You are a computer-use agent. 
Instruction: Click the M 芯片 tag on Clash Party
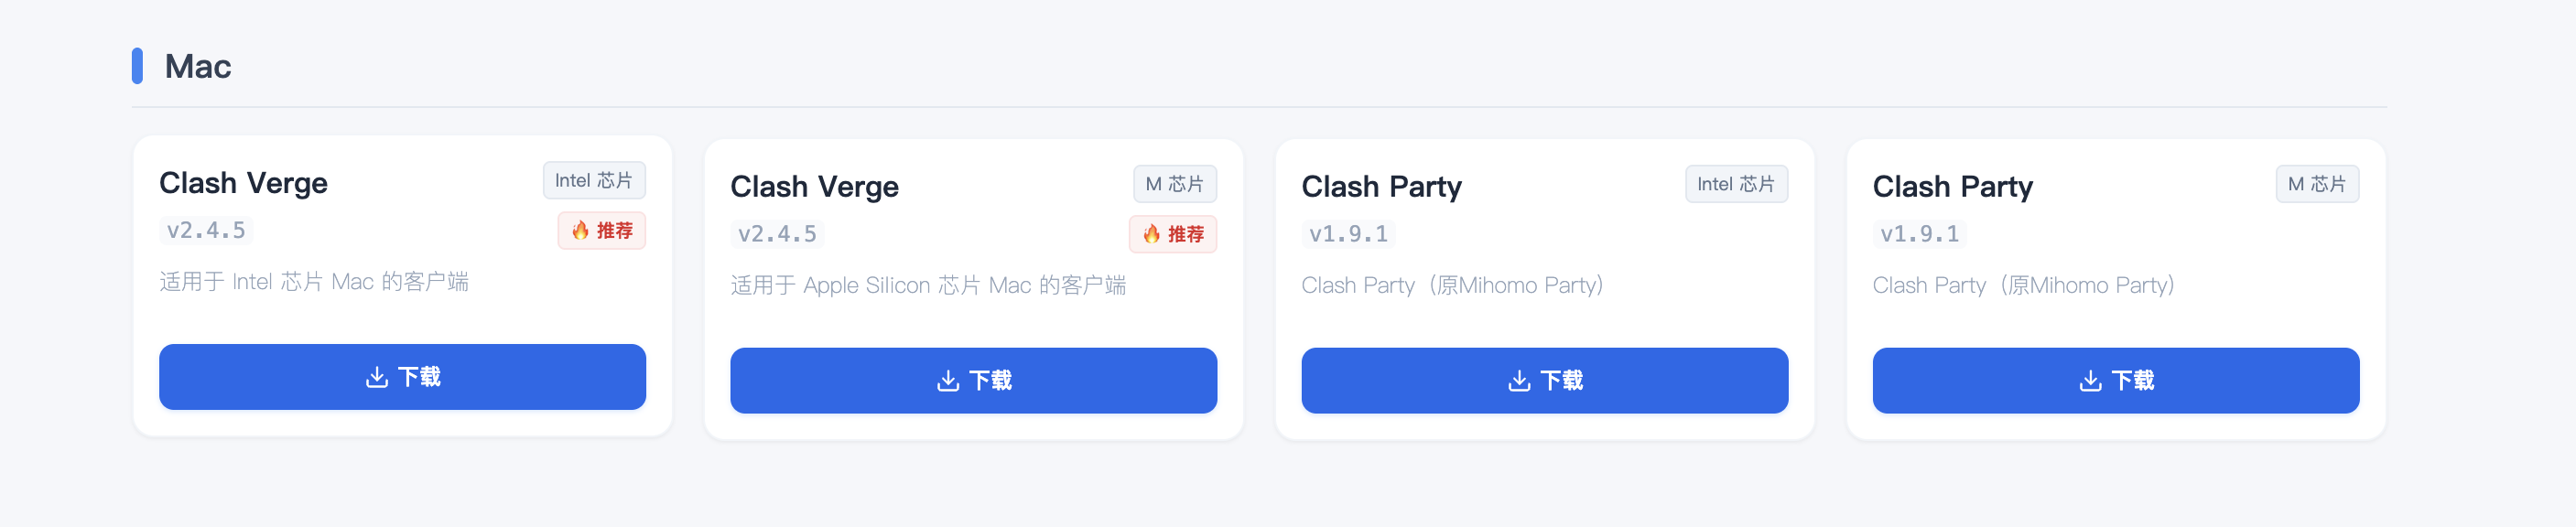tap(2317, 184)
